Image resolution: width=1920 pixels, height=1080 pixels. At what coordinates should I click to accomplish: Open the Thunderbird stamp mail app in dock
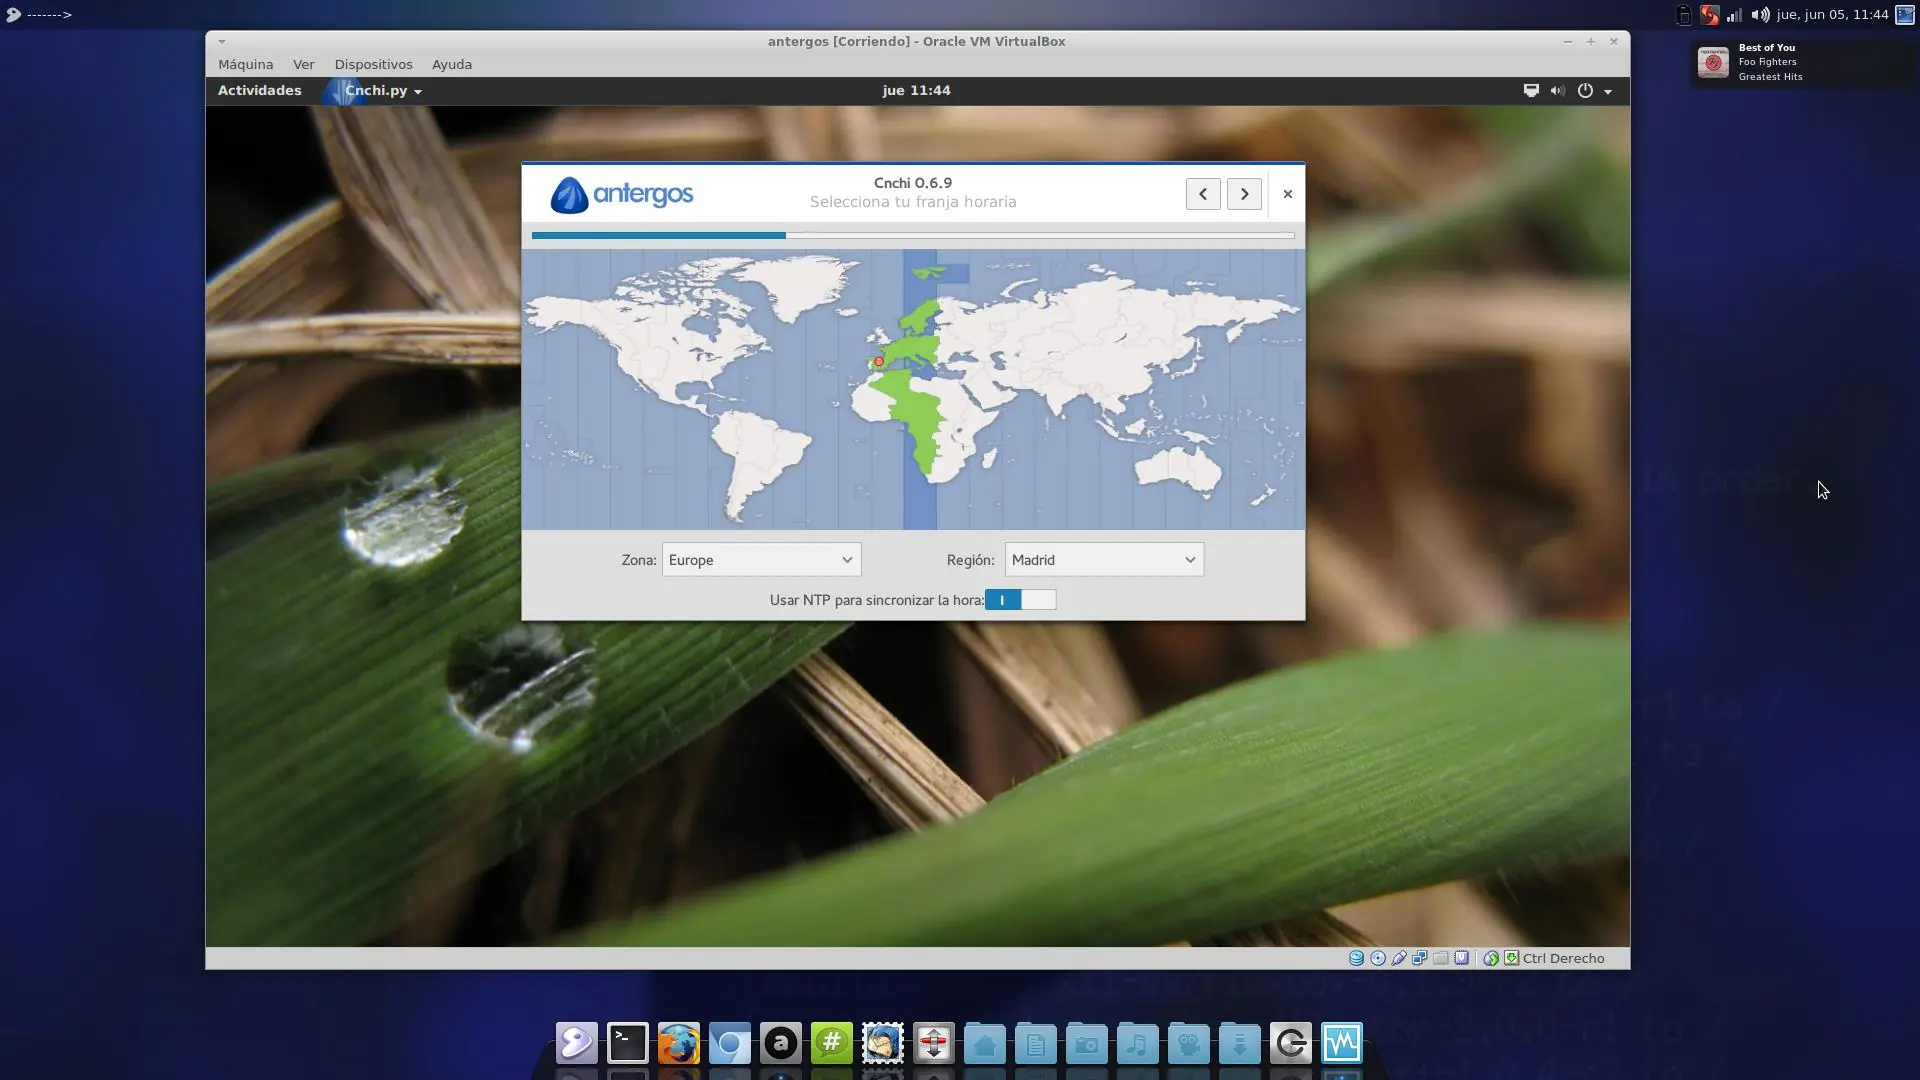click(x=883, y=1043)
